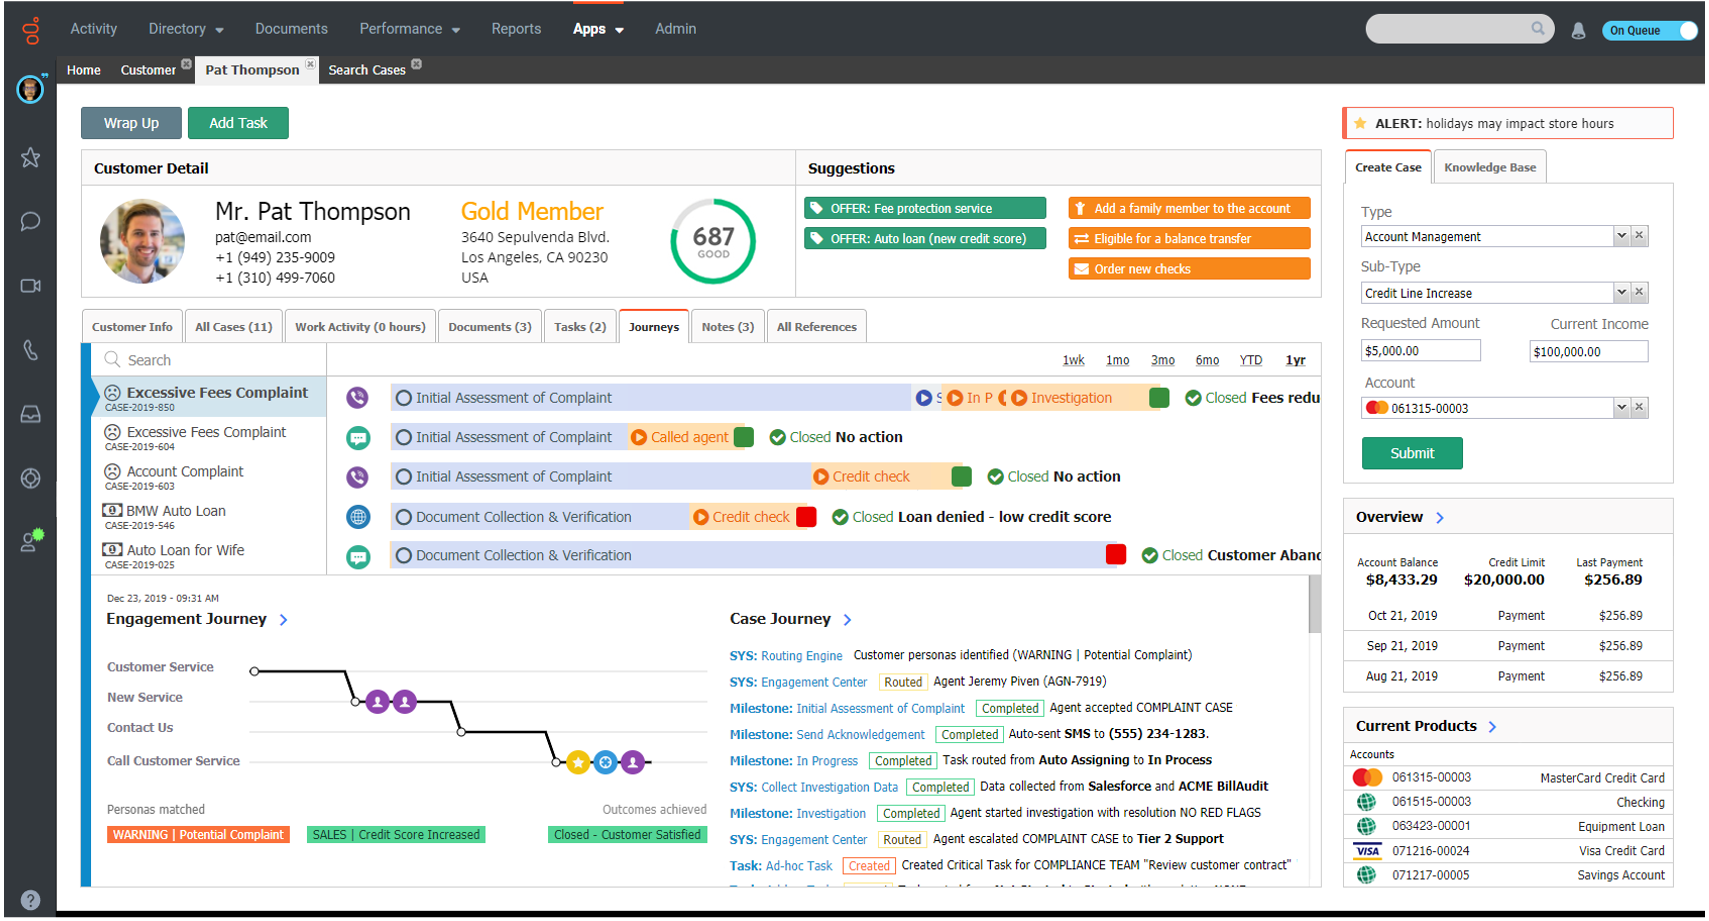Open the help question mark icon
This screenshot has width=1709, height=921.
(30, 899)
